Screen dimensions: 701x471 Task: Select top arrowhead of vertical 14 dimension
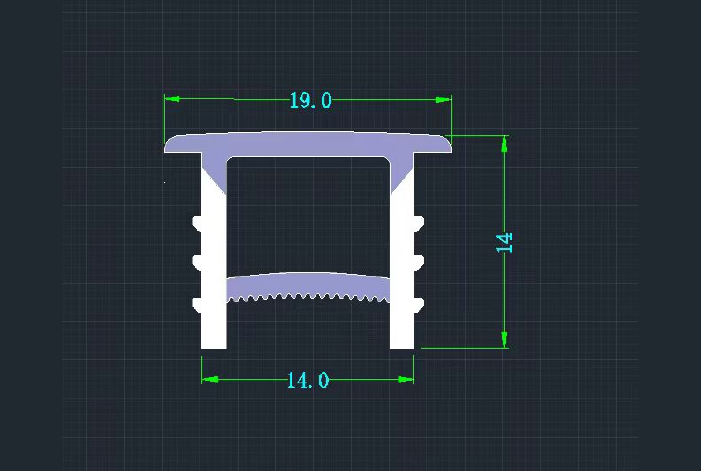pos(505,143)
